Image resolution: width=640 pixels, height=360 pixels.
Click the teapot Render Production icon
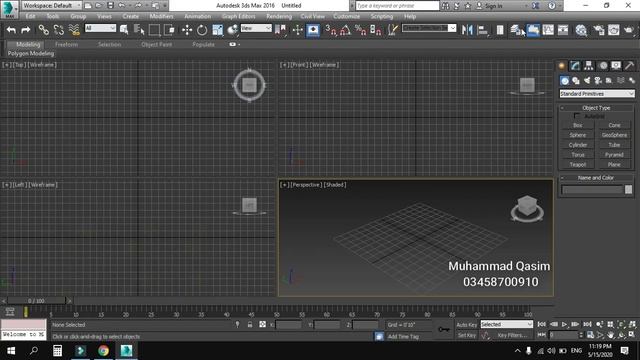pos(629,30)
